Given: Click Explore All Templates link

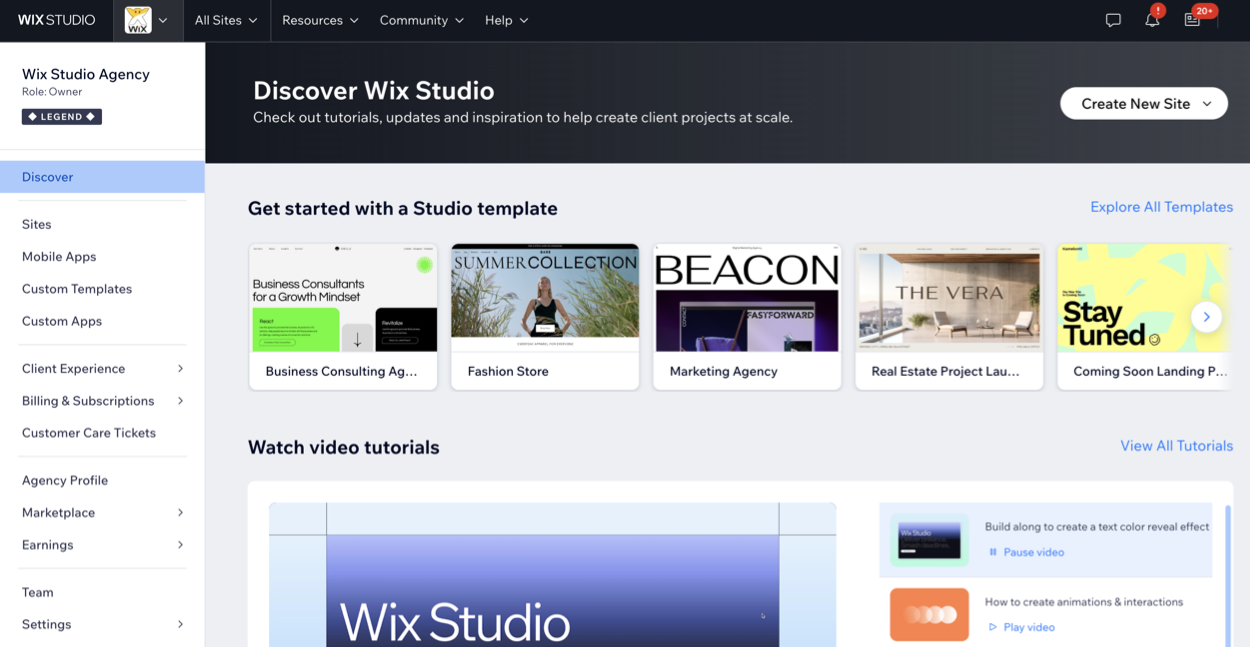Looking at the screenshot, I should point(1161,207).
